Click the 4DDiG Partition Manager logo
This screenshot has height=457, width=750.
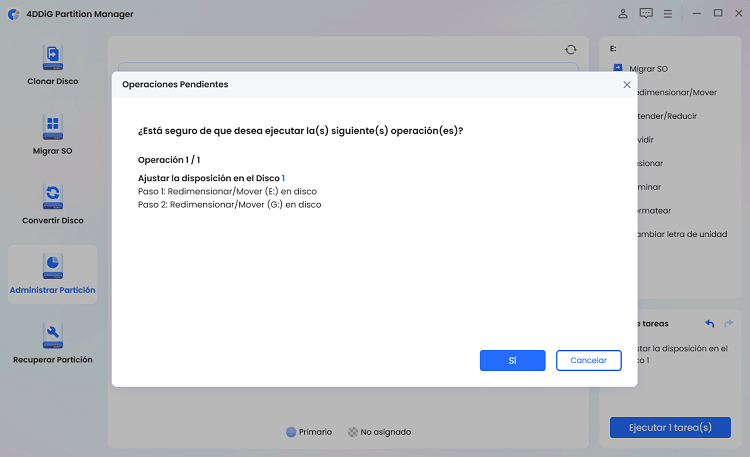(15, 14)
